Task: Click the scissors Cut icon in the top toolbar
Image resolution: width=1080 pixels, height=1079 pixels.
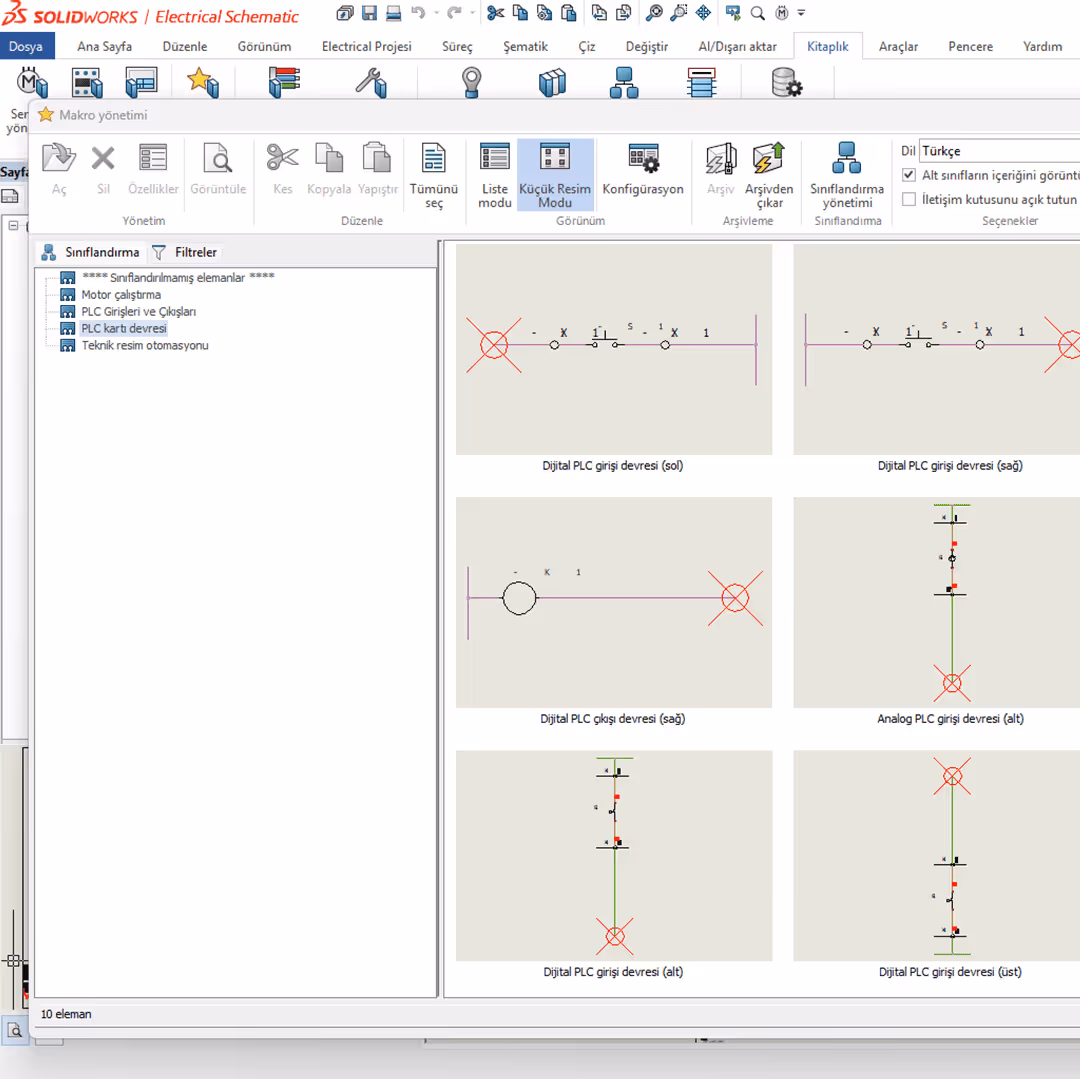Action: [x=495, y=12]
